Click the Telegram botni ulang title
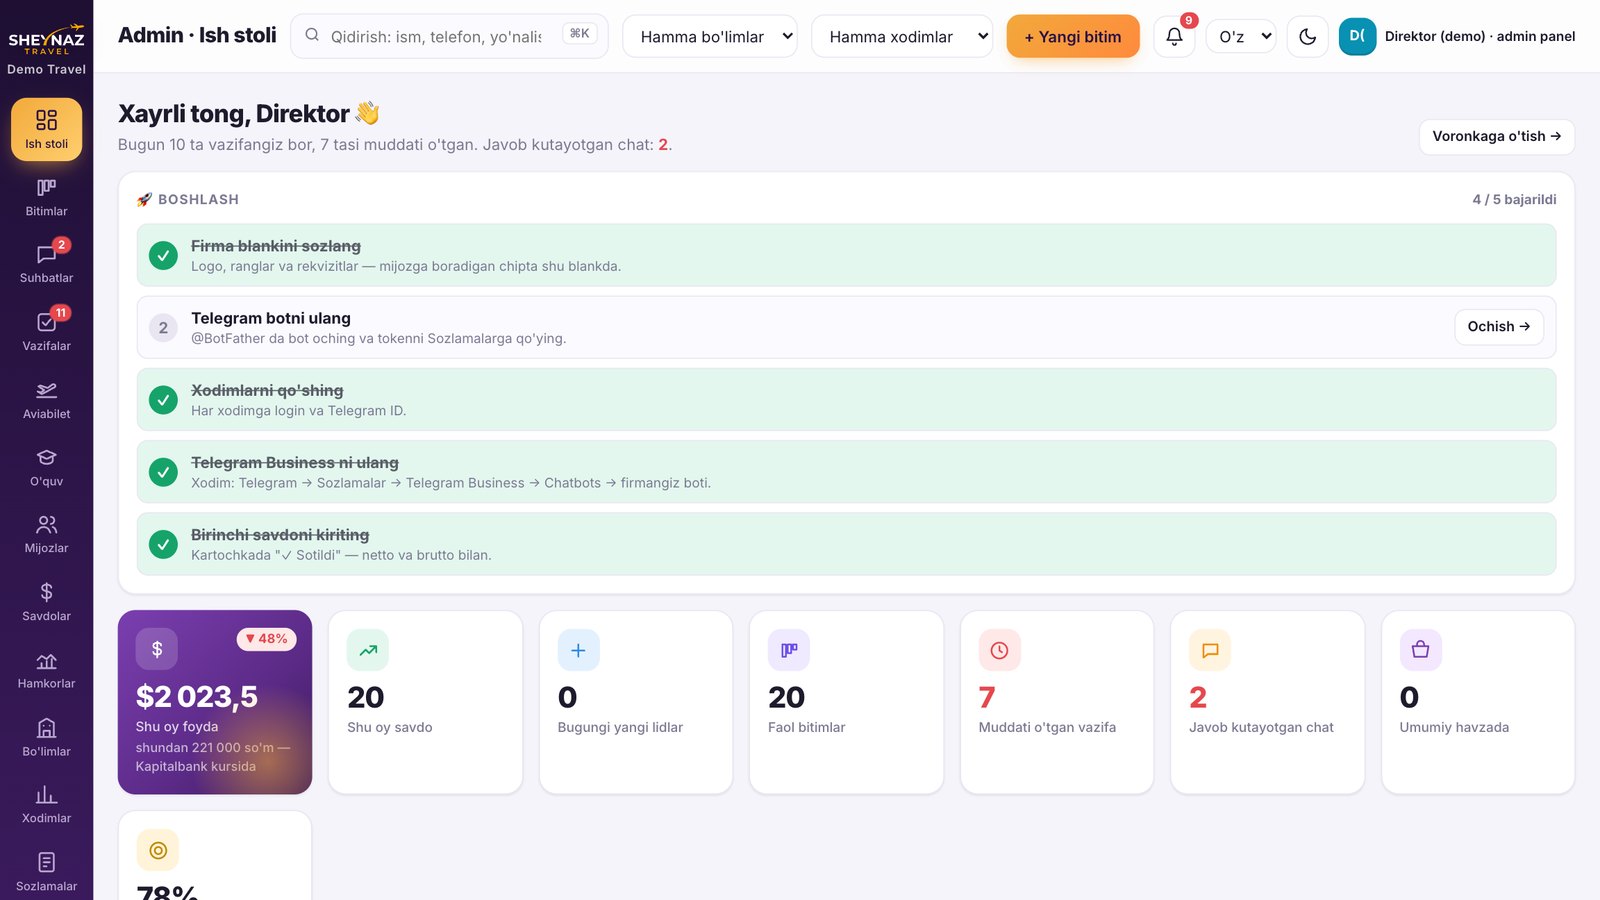The height and width of the screenshot is (900, 1600). tap(271, 318)
